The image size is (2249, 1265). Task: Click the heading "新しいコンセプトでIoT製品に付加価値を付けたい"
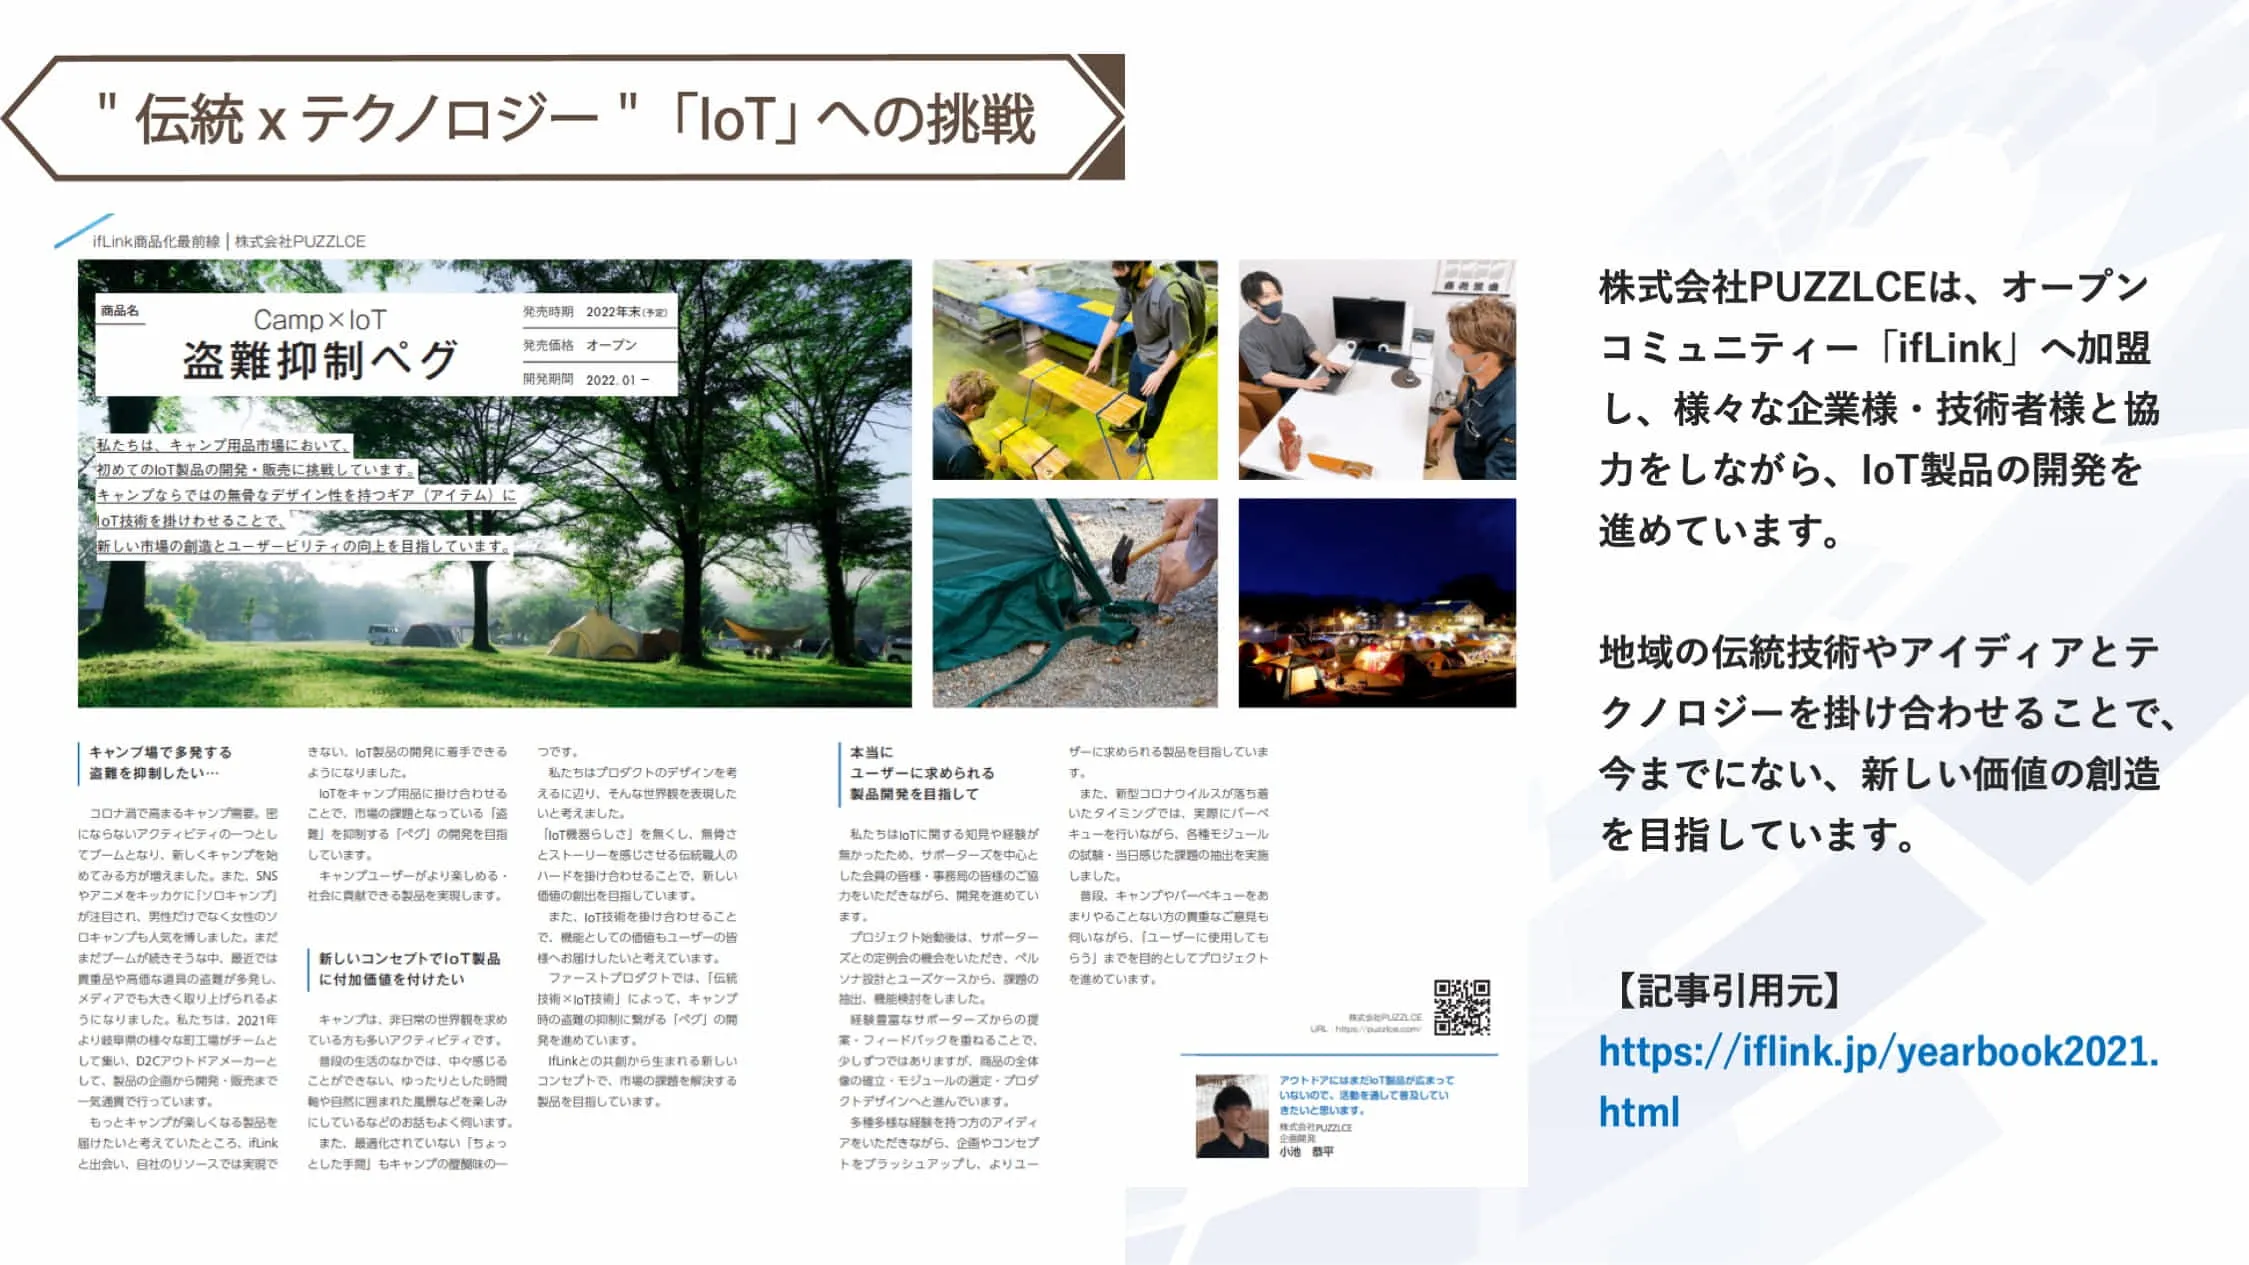point(409,968)
